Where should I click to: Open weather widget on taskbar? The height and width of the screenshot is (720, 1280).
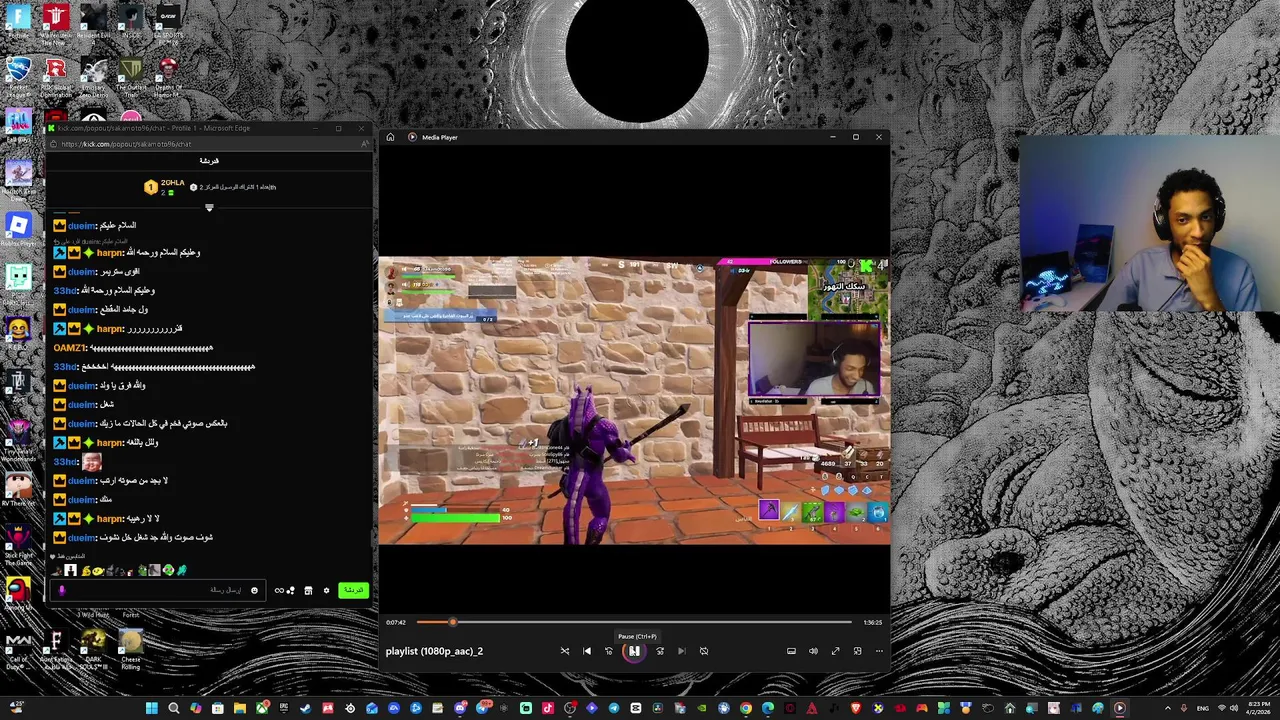(x=16, y=709)
